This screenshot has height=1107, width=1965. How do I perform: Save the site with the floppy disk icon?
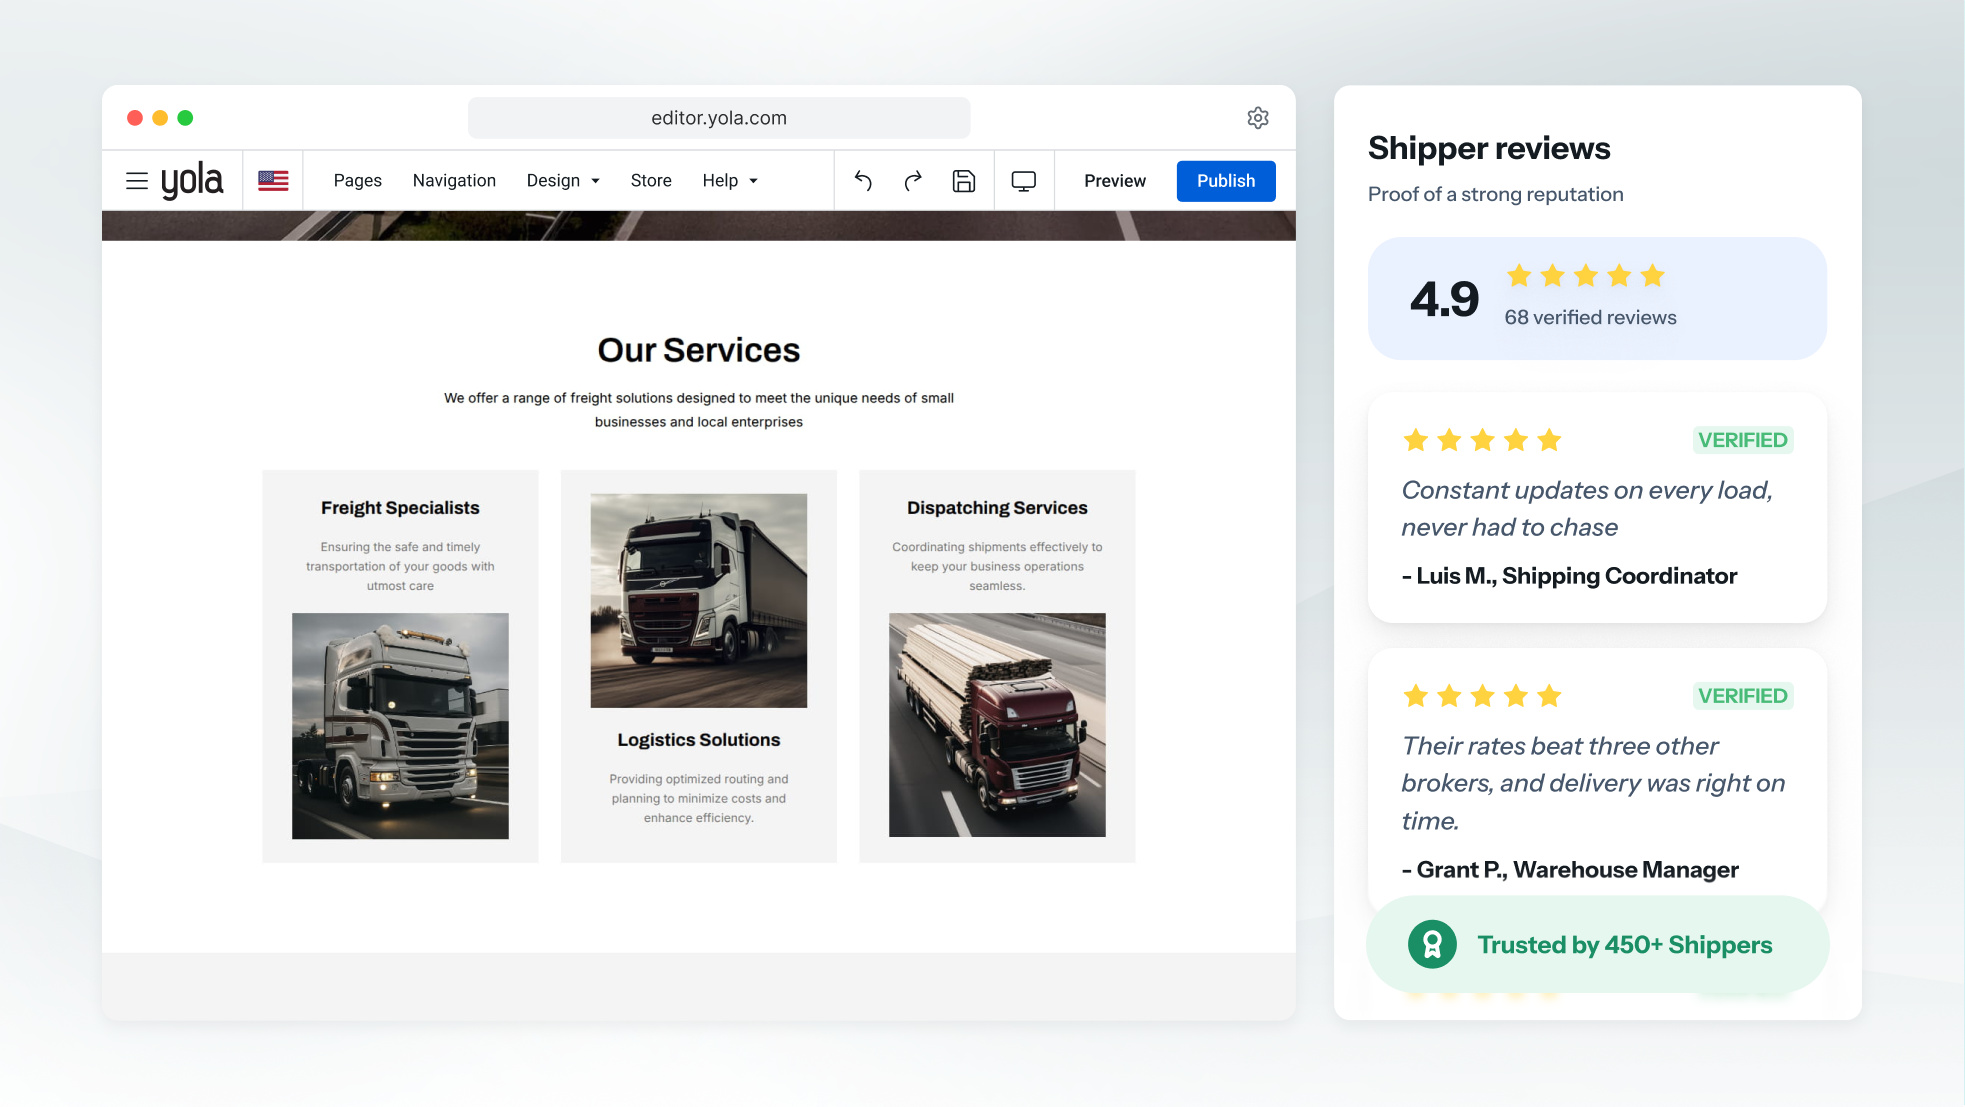pyautogui.click(x=964, y=181)
